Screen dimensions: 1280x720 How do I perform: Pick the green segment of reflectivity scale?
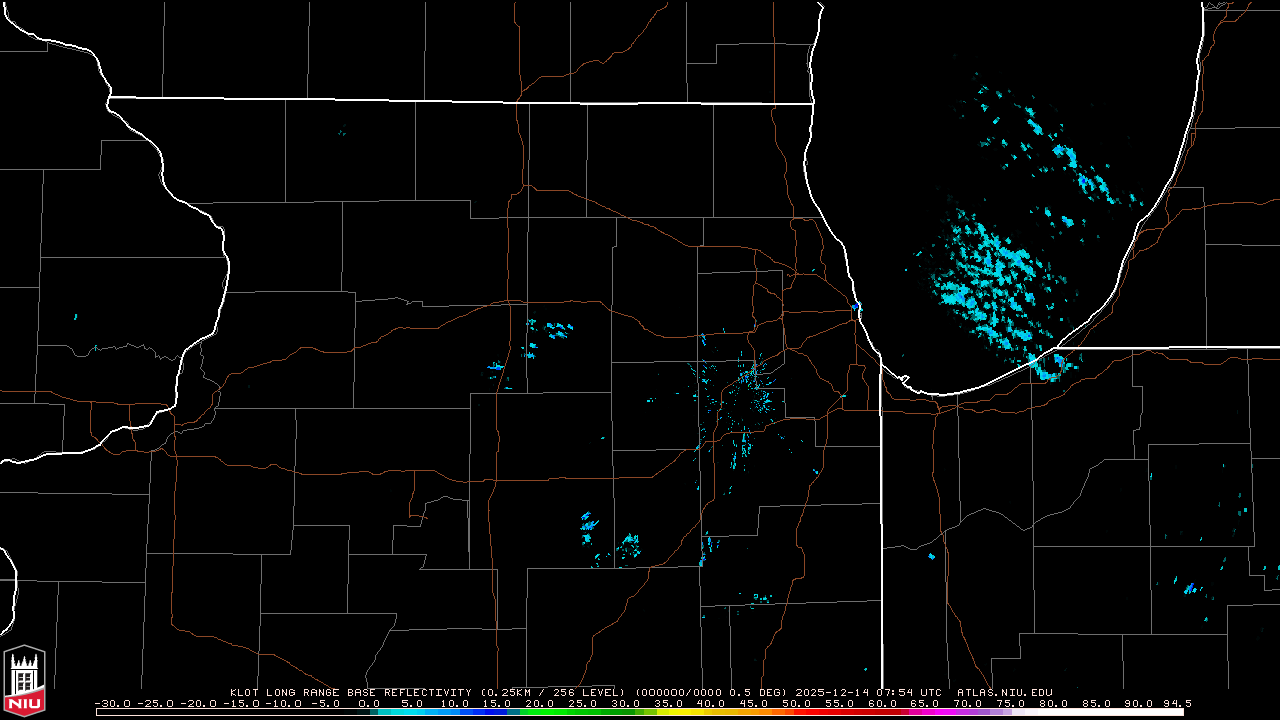click(560, 712)
